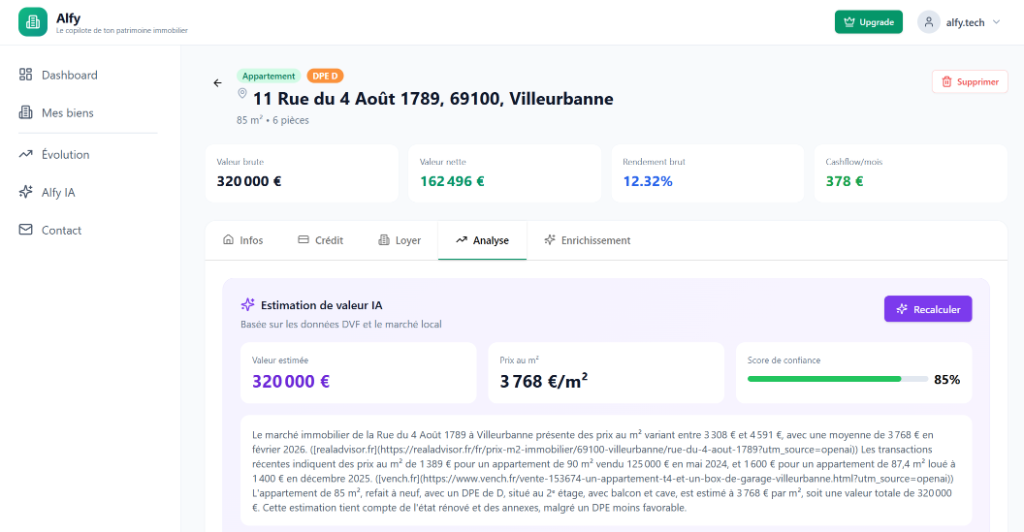The width and height of the screenshot is (1024, 532).
Task: Click the Recalculer button
Action: pos(928,309)
